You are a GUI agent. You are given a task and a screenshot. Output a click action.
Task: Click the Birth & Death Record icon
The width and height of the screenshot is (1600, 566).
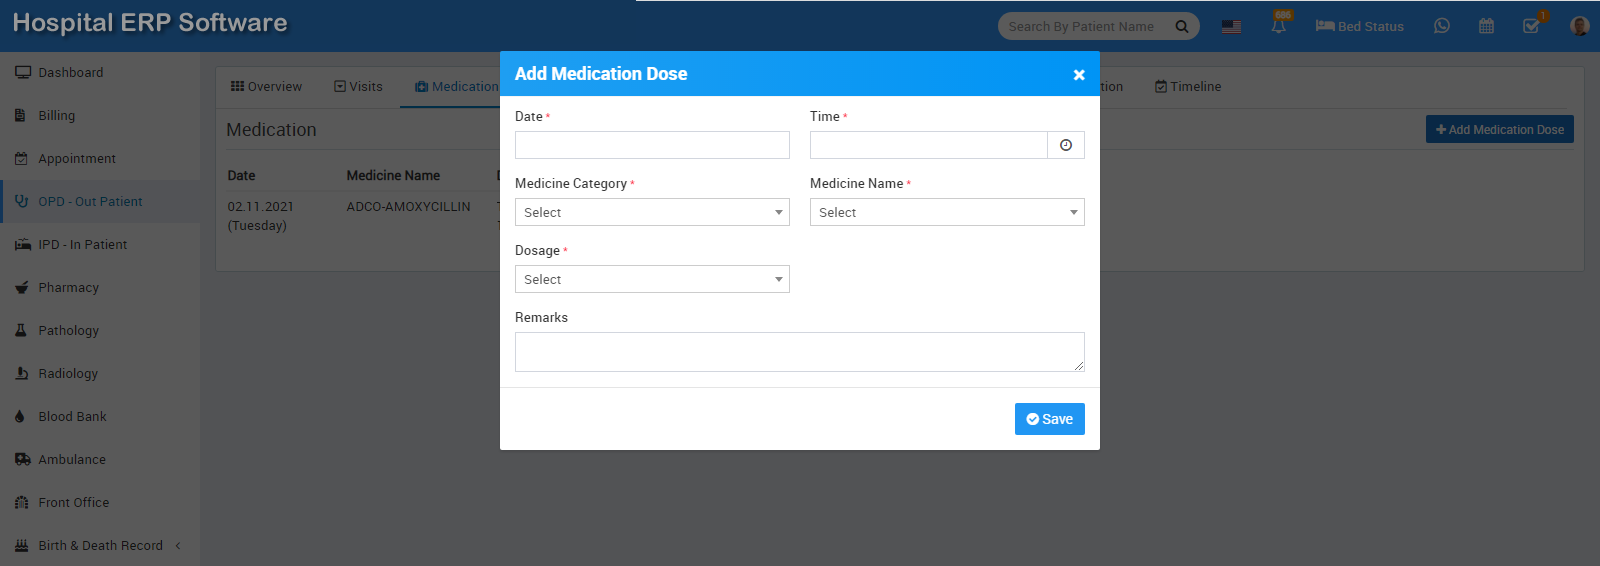point(21,545)
